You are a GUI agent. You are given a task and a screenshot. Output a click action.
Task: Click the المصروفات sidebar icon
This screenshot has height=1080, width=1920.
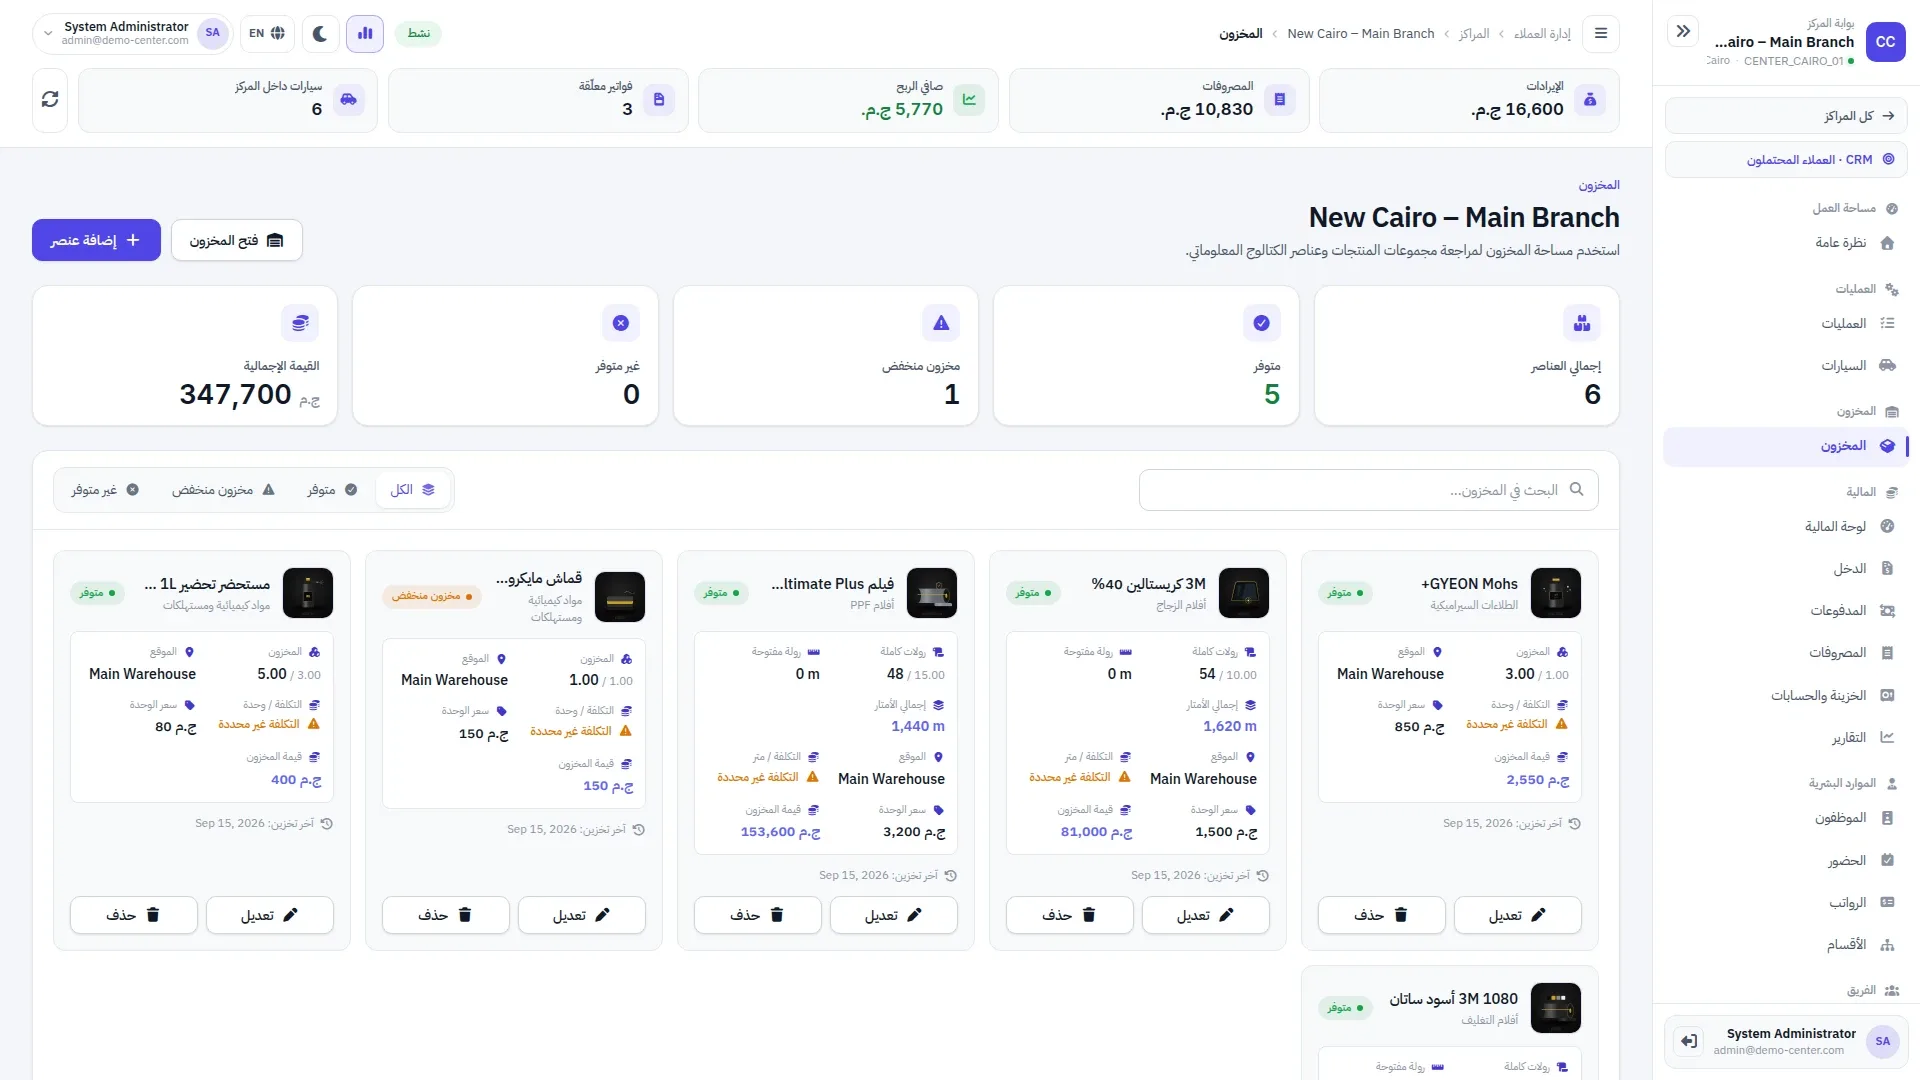(1887, 653)
